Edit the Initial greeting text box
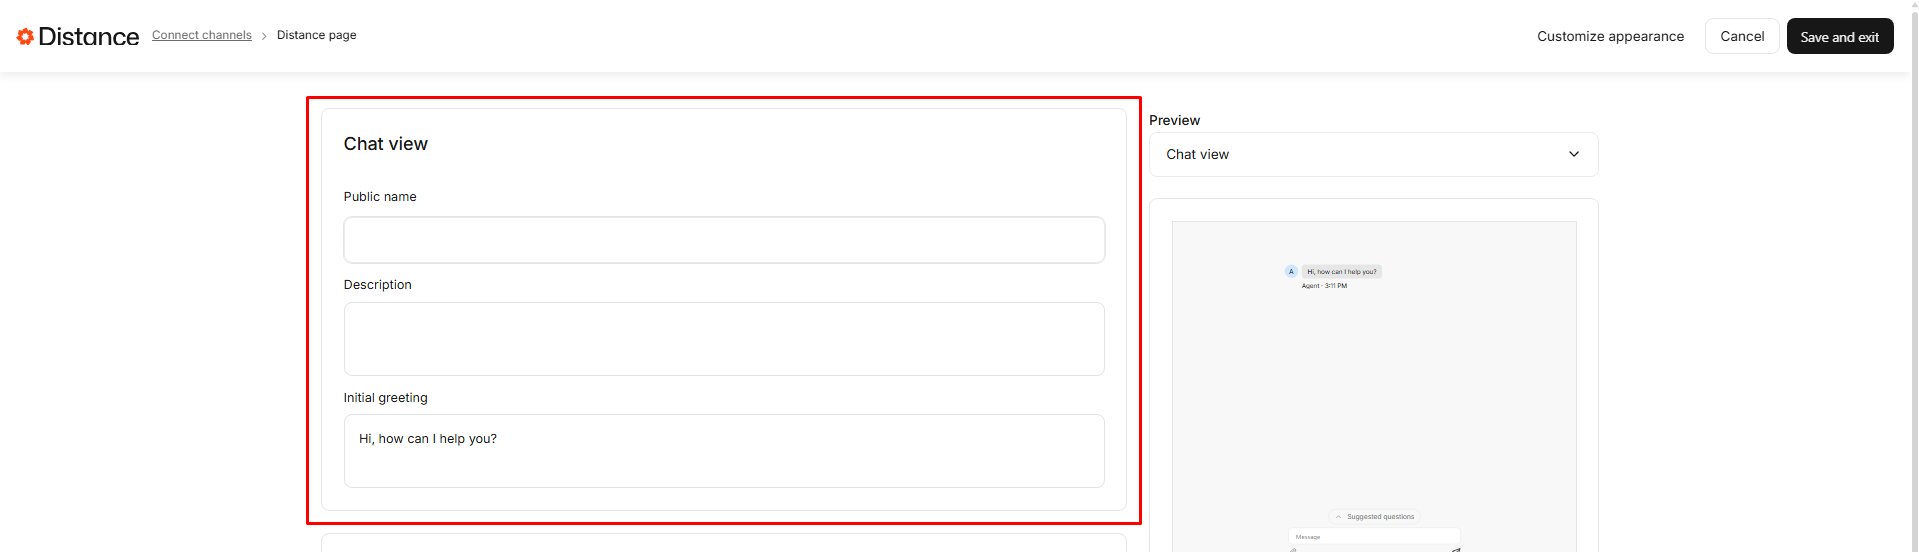The image size is (1919, 552). (x=723, y=451)
